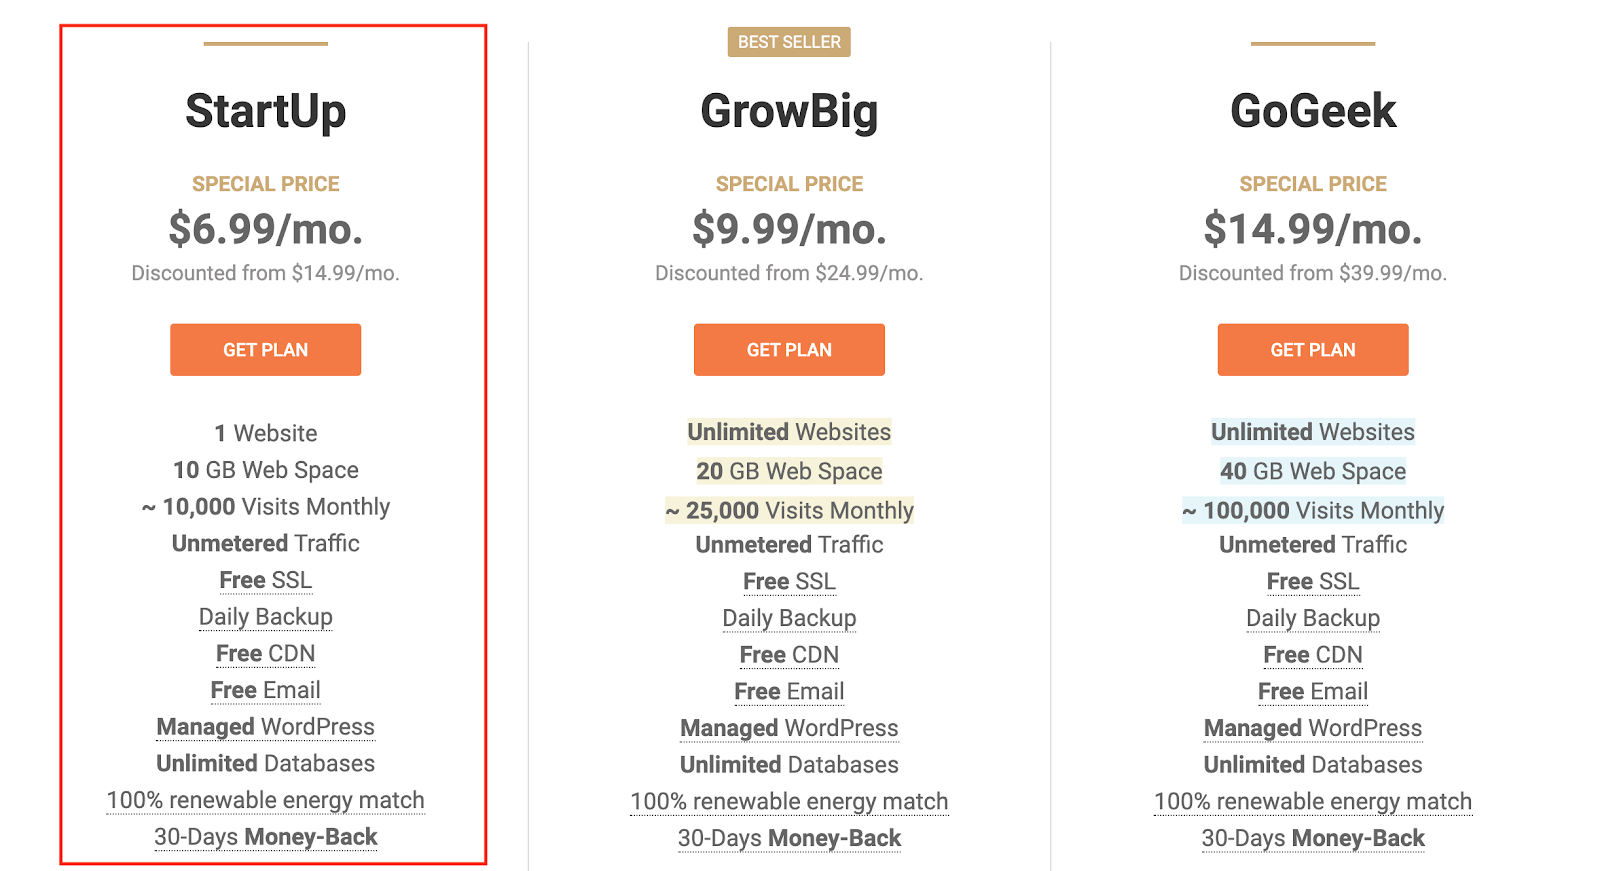Click the BEST SELLER badge
This screenshot has width=1600, height=871.
pyautogui.click(x=789, y=42)
